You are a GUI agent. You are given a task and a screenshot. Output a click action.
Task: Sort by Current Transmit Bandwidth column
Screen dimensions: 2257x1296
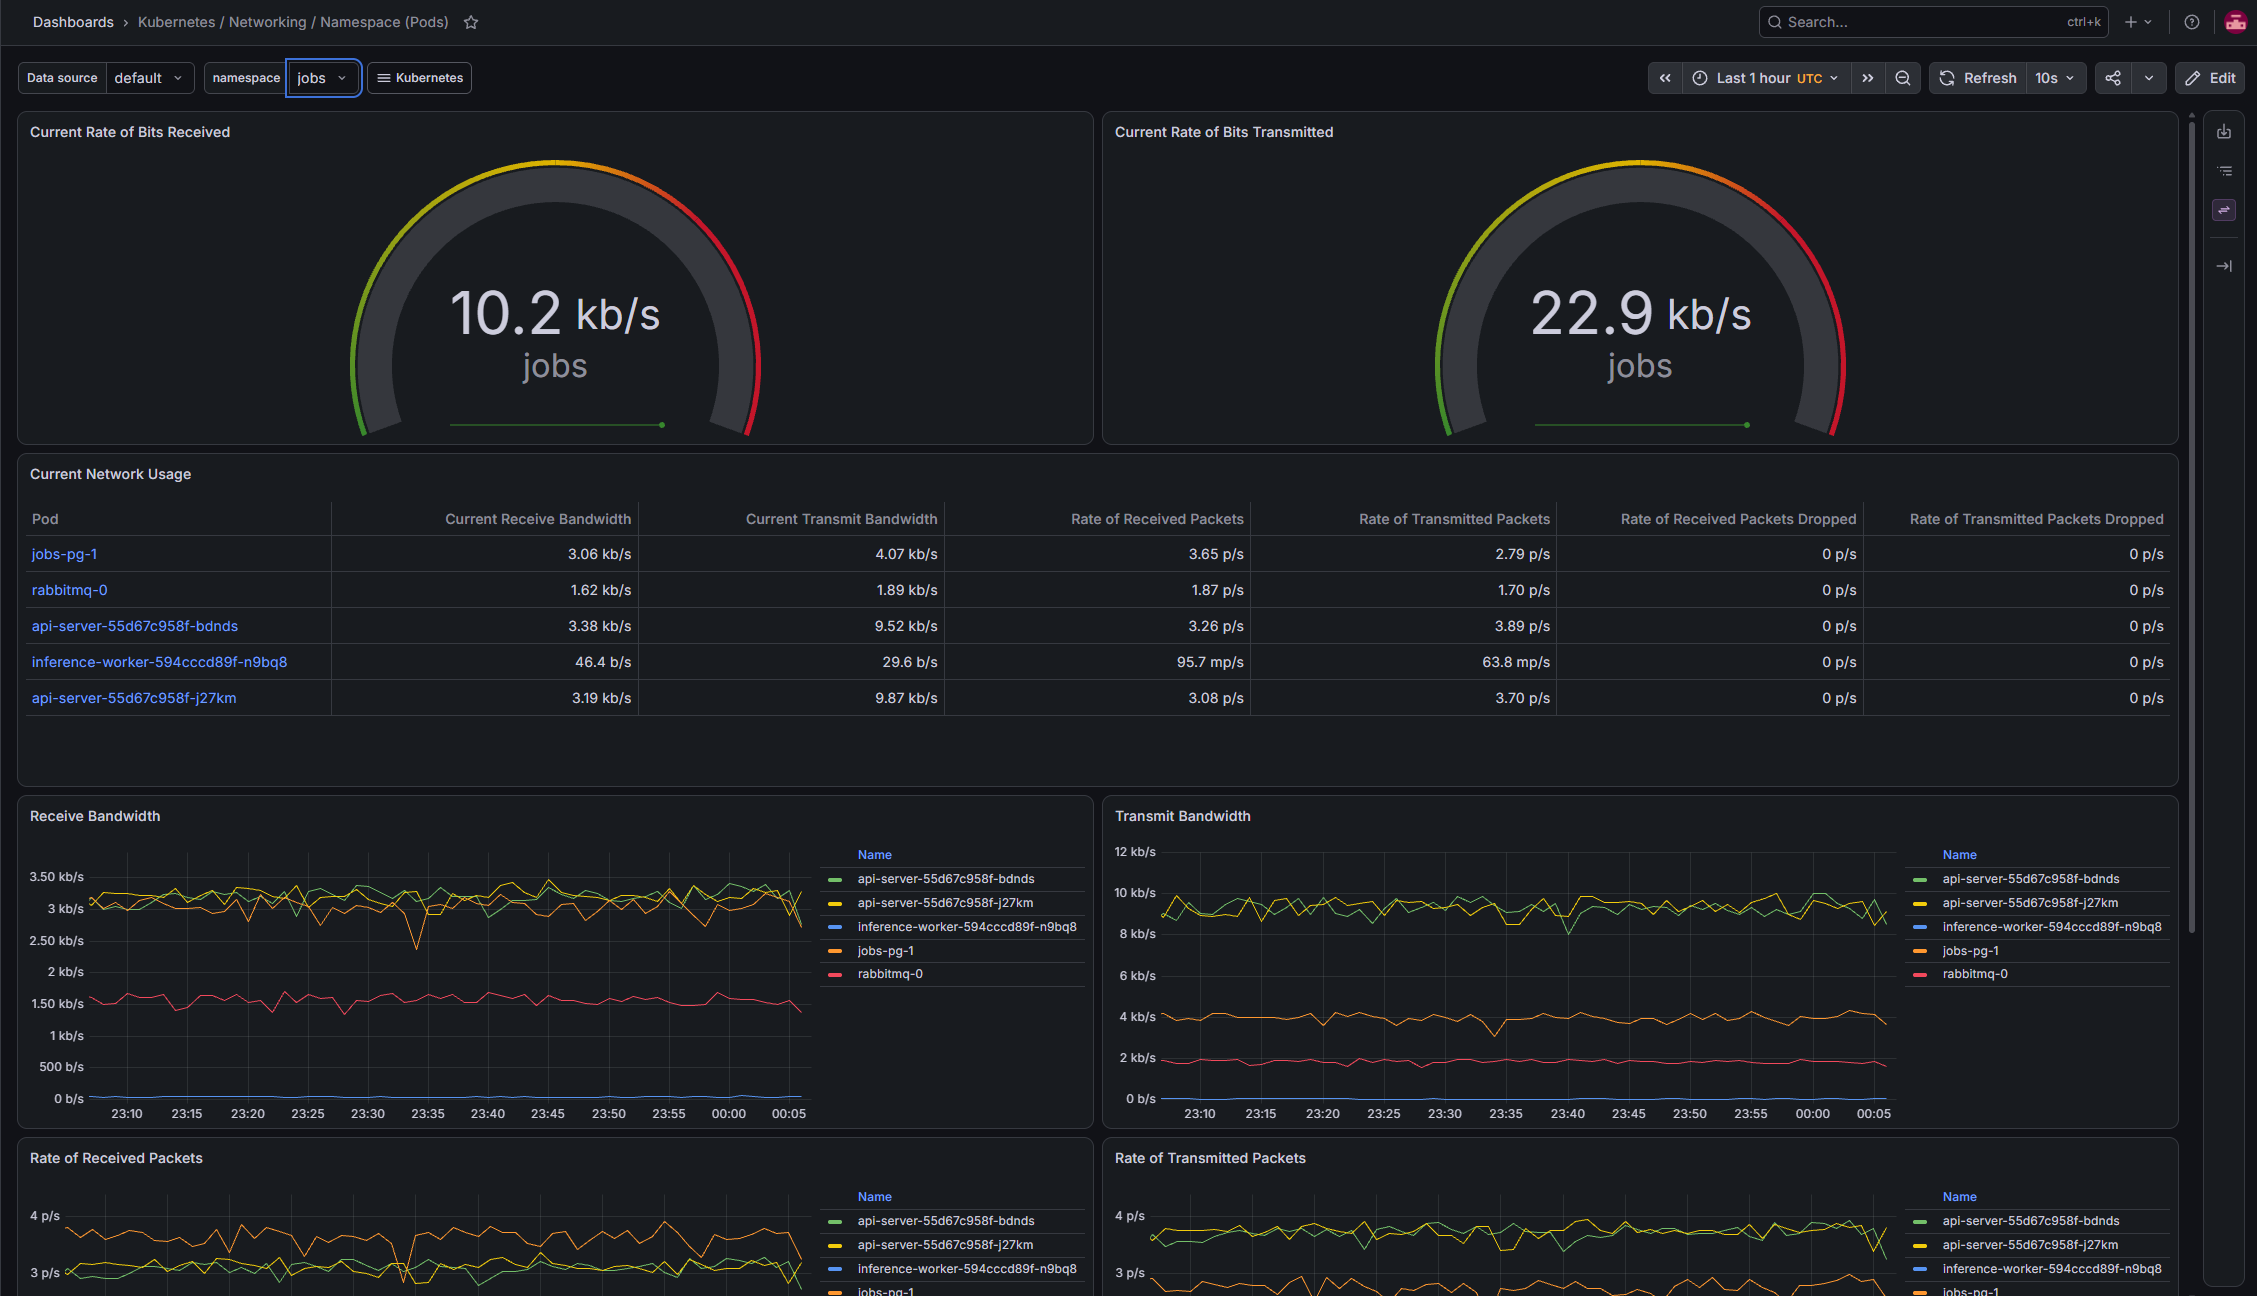click(x=841, y=519)
